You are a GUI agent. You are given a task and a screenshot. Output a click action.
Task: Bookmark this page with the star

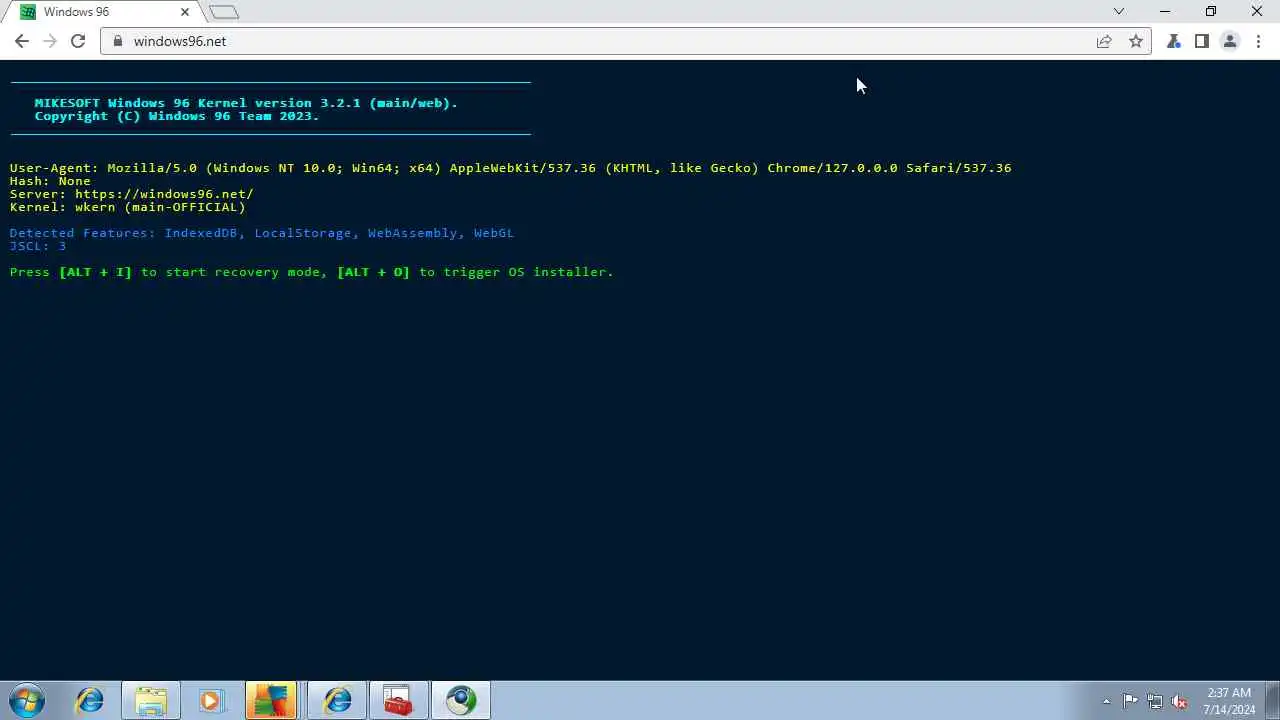click(1136, 41)
